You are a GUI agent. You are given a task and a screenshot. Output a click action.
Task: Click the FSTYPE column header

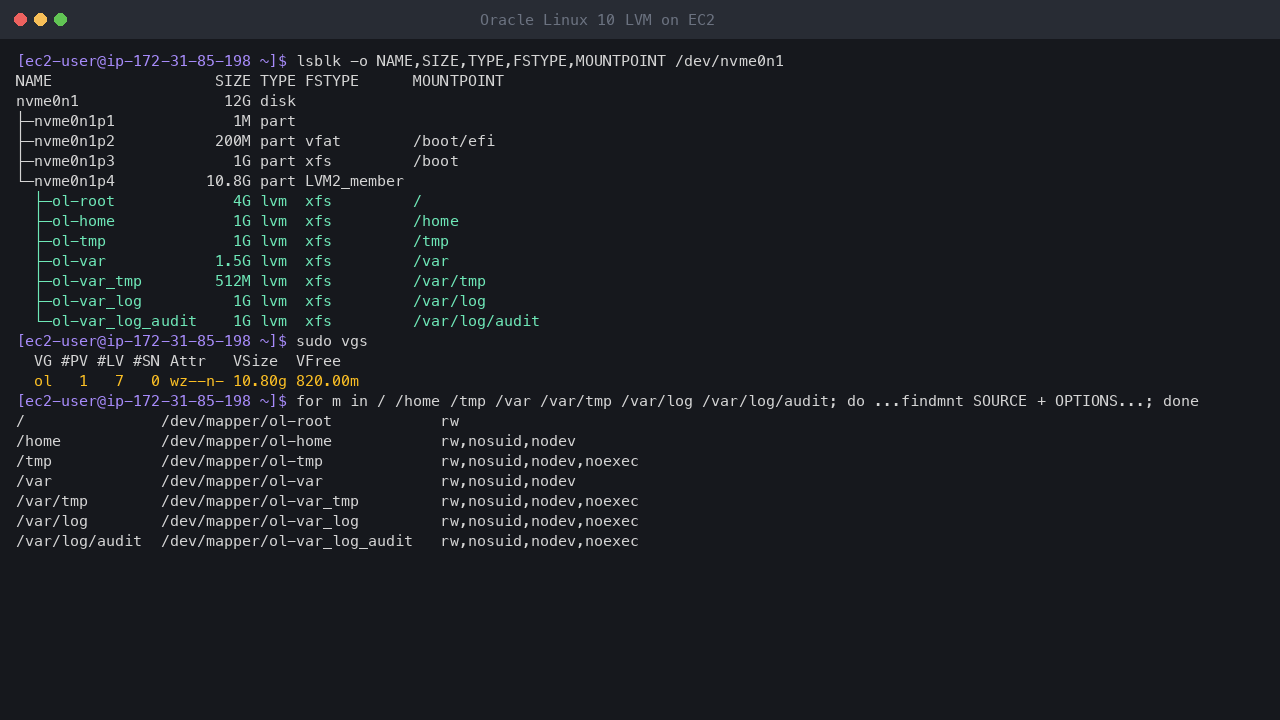(332, 81)
